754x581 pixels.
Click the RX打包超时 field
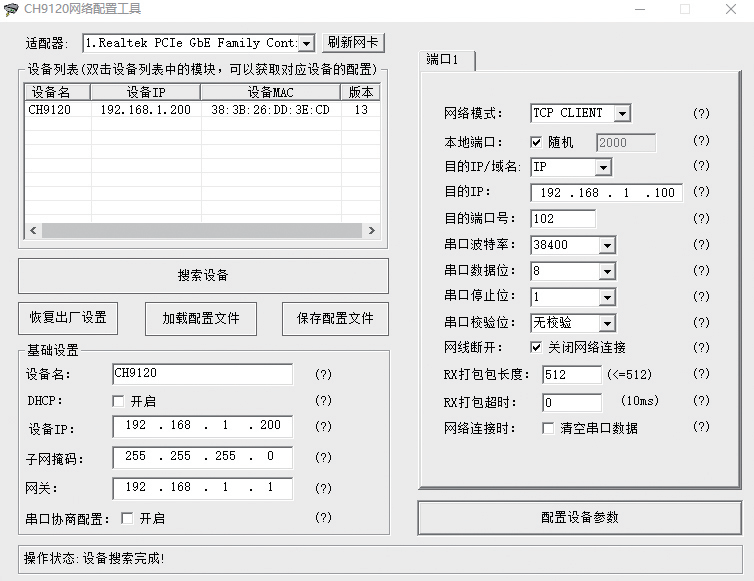[x=572, y=402]
